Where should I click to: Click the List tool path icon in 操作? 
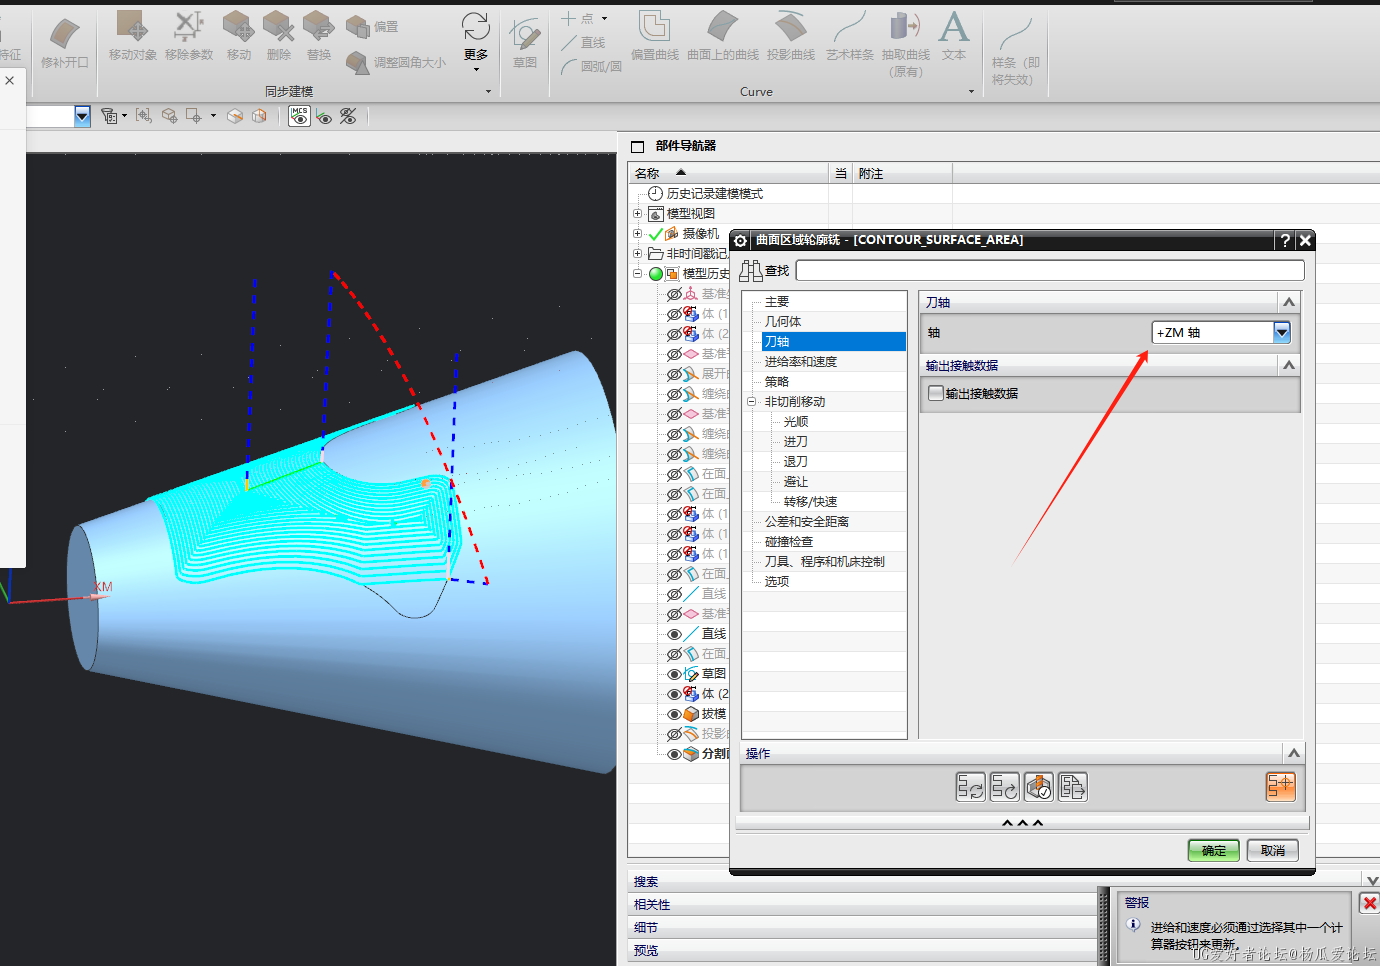(x=1072, y=787)
